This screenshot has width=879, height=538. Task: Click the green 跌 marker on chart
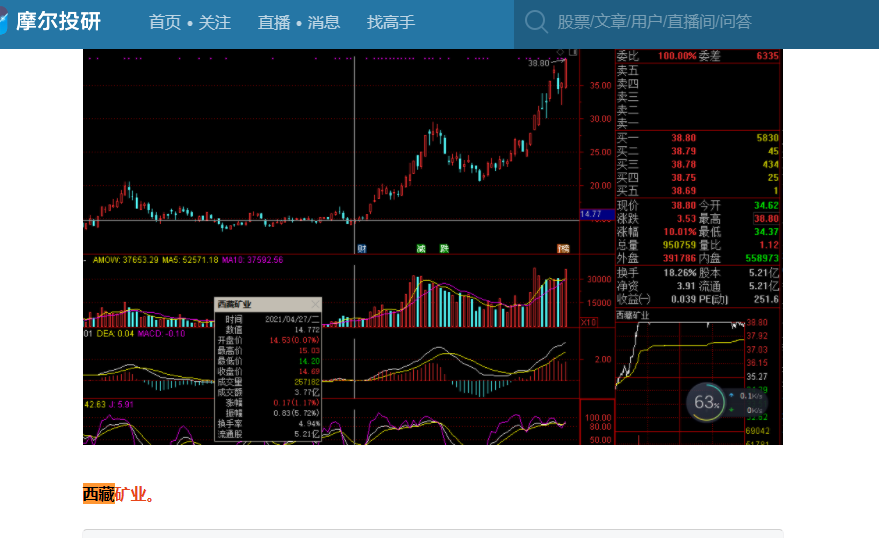point(444,249)
